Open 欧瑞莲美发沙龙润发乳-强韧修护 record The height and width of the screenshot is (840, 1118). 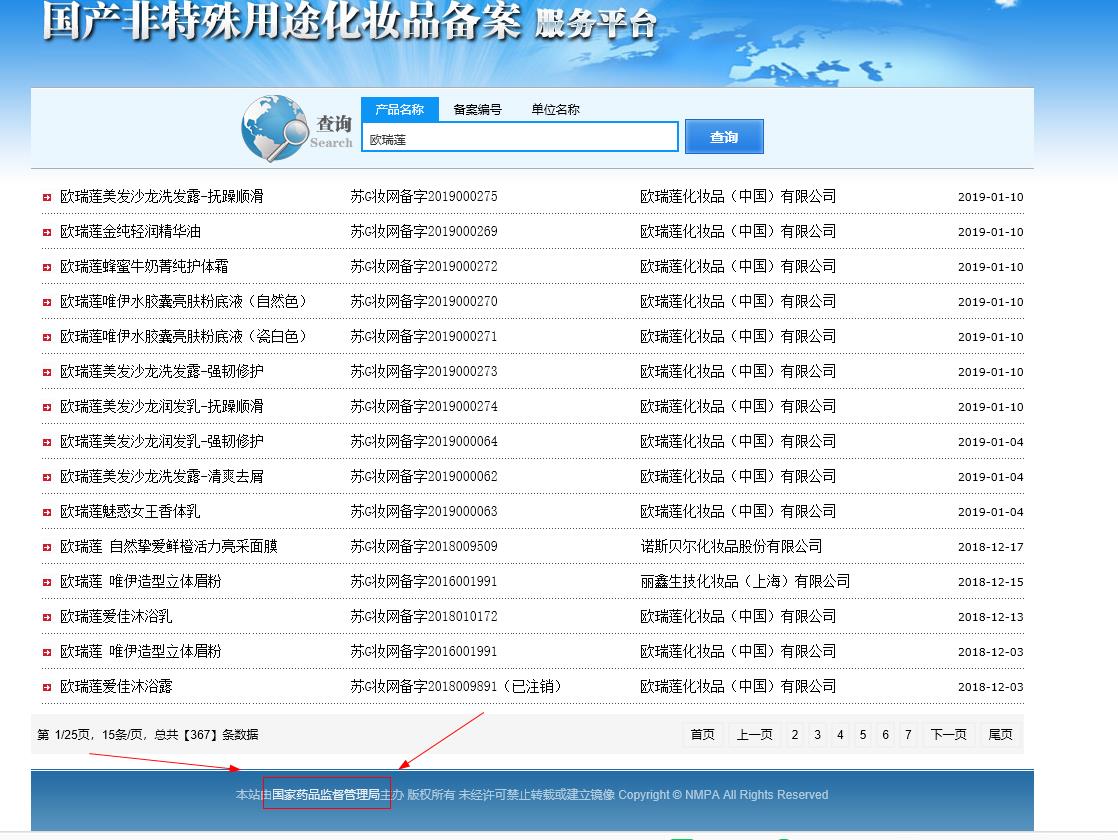coord(162,441)
